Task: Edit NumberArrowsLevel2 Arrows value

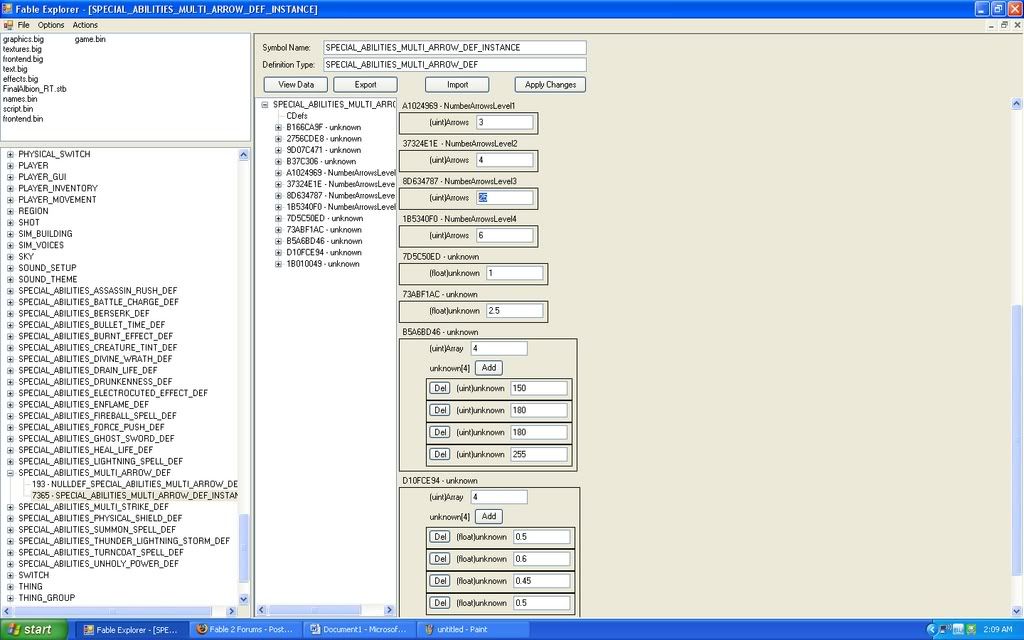Action: [x=504, y=160]
